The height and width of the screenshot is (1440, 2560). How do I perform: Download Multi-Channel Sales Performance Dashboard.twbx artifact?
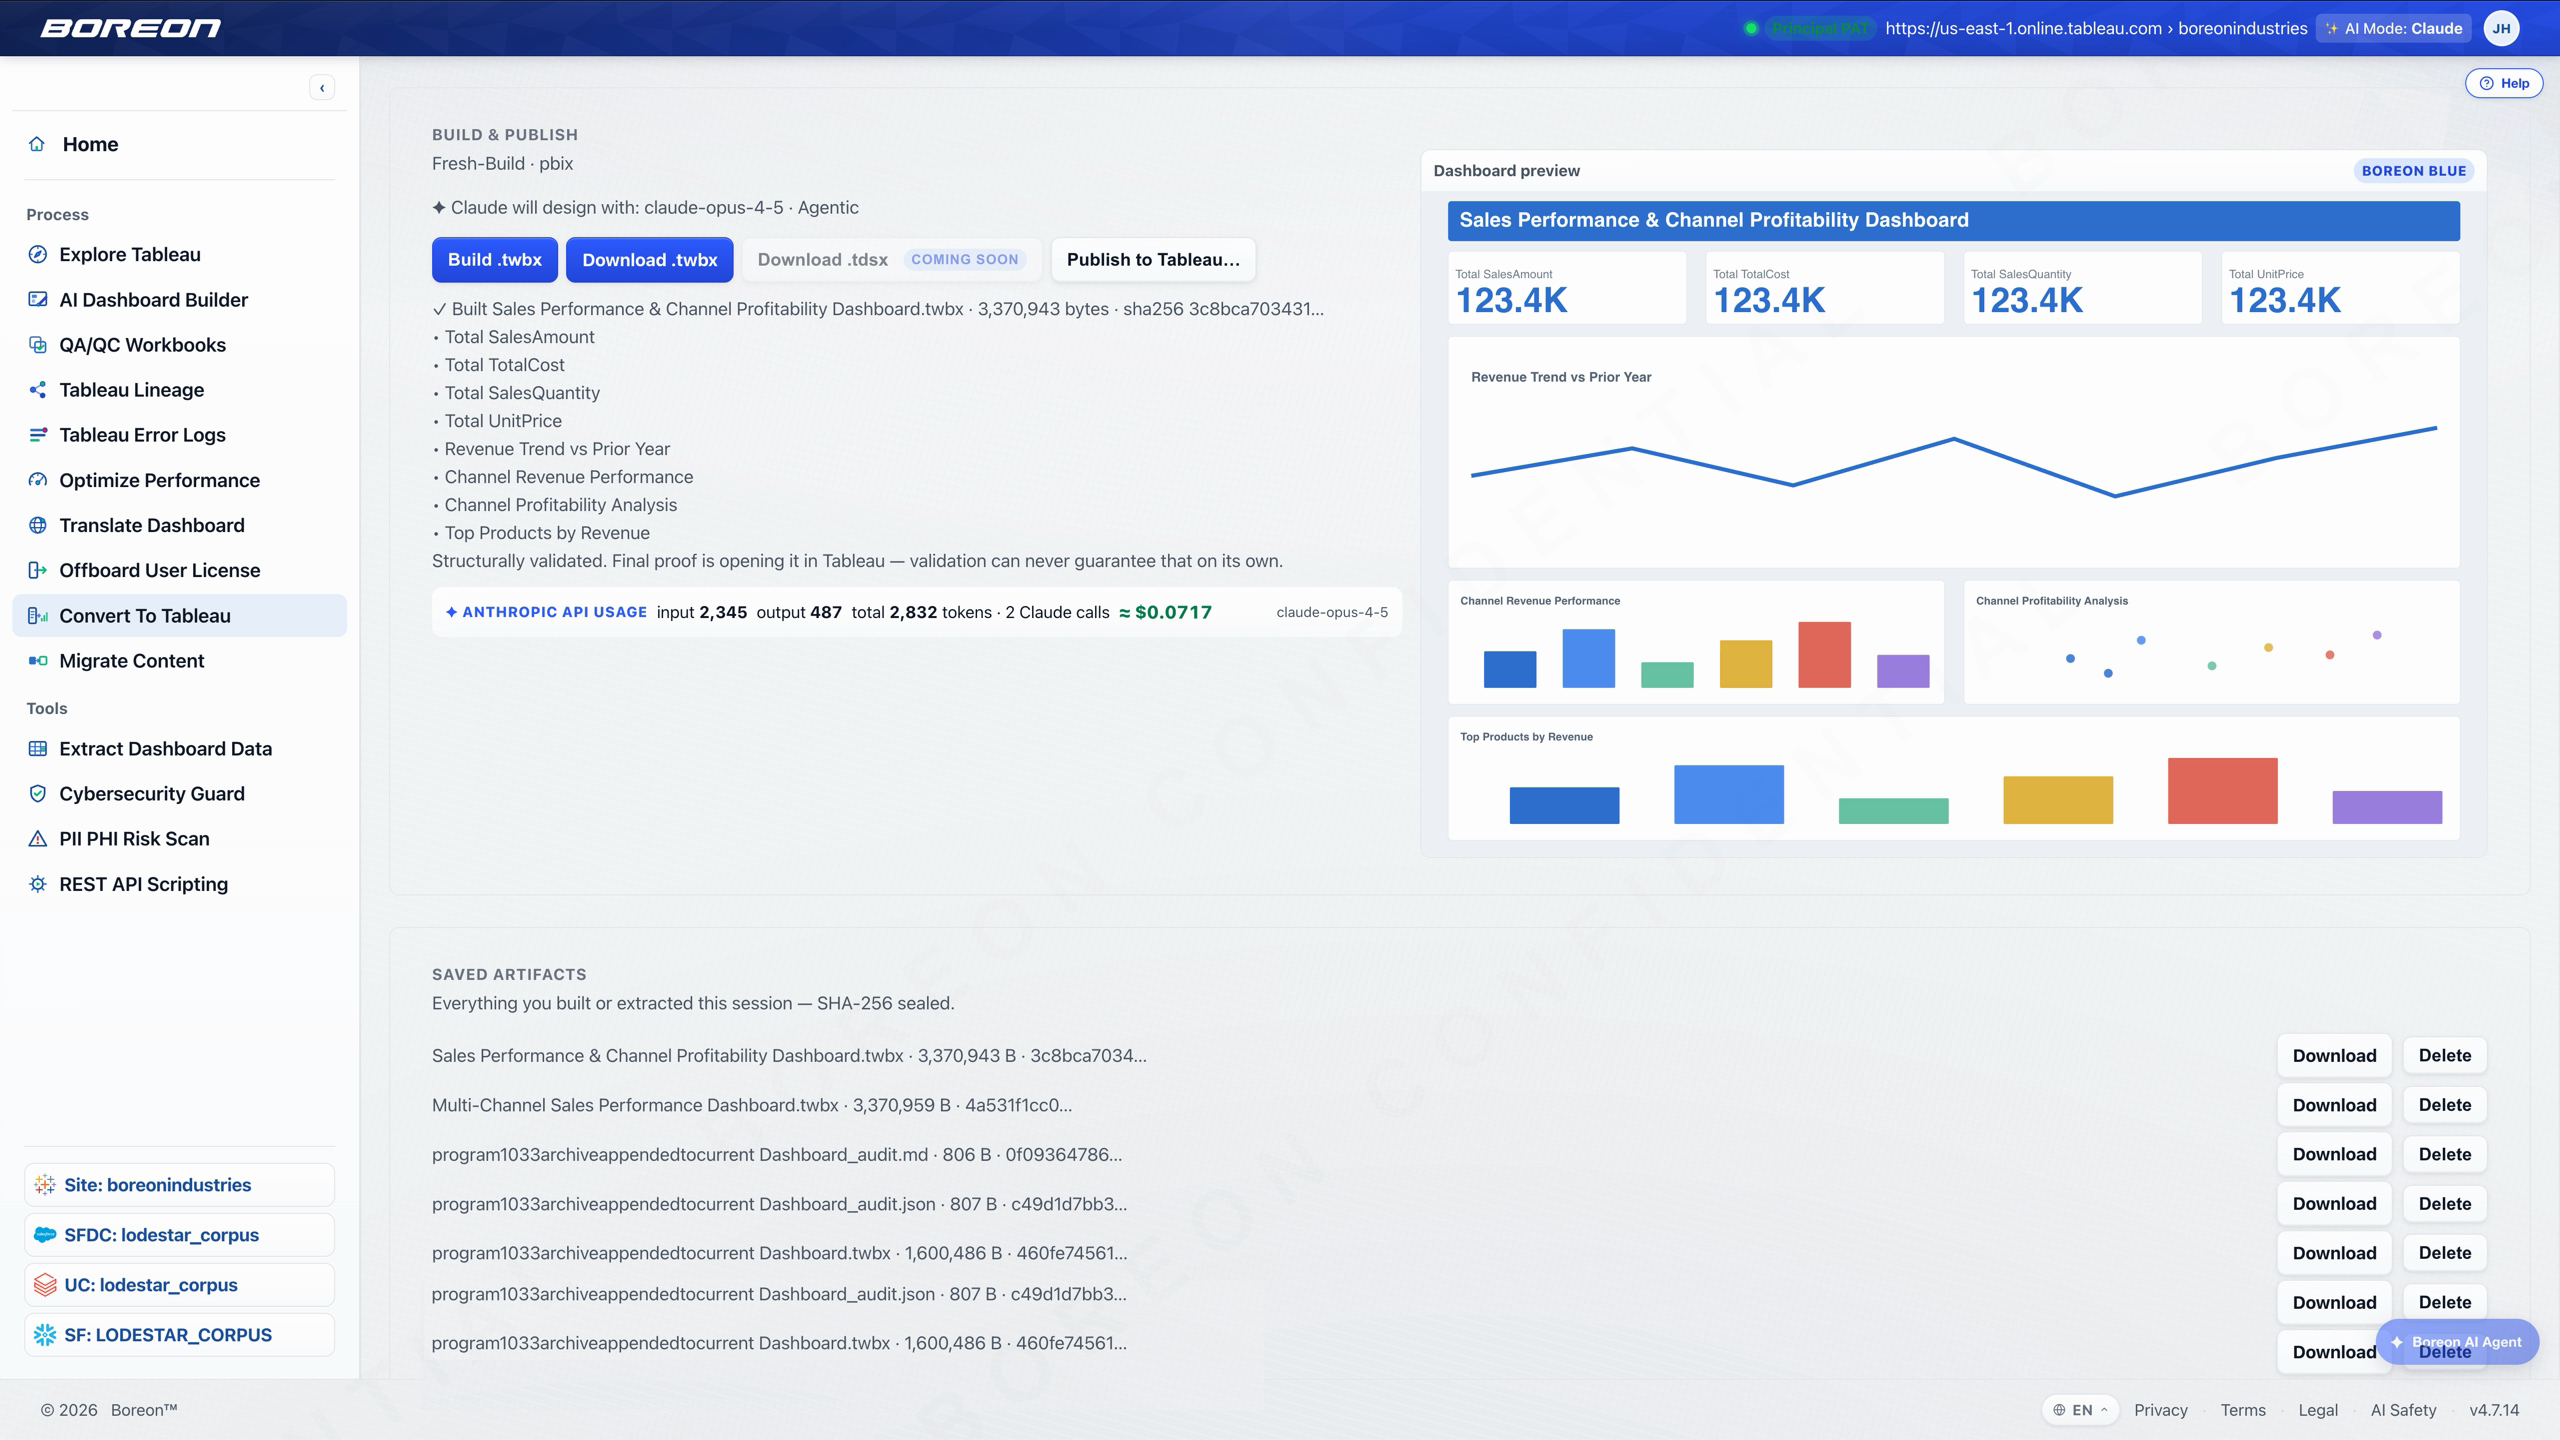coord(2334,1105)
